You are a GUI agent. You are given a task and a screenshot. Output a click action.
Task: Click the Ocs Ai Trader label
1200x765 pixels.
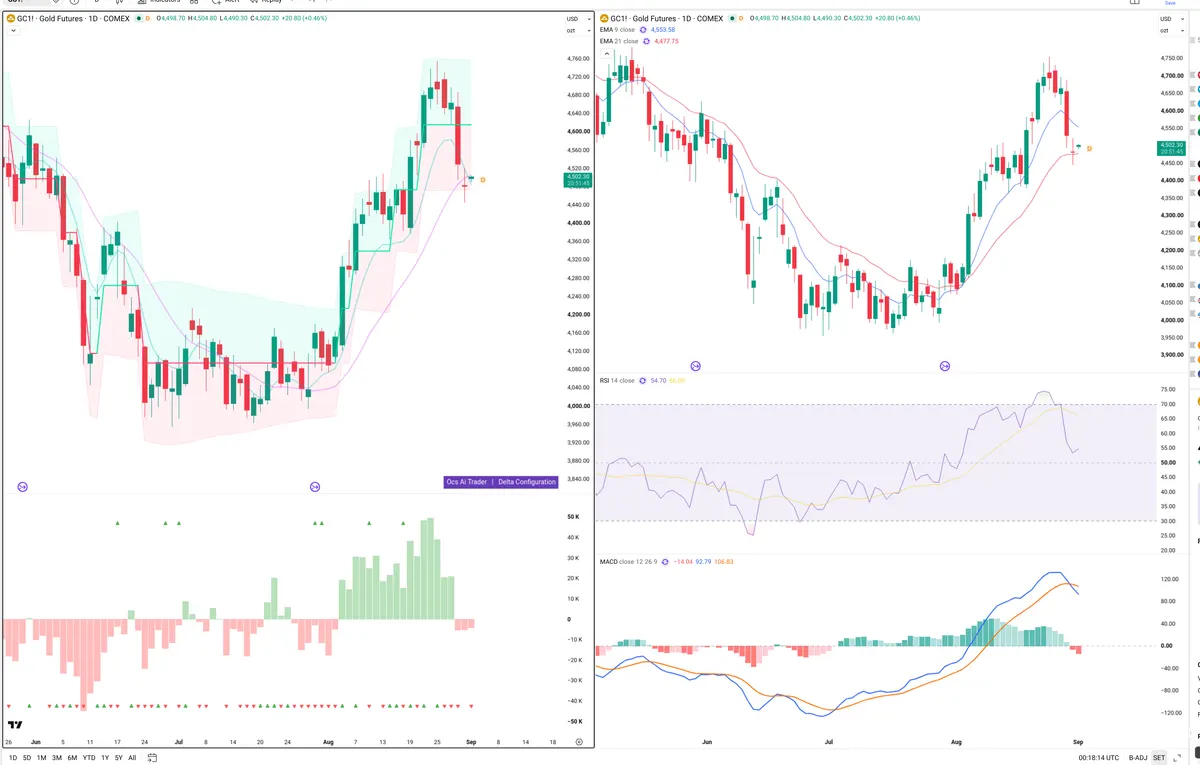[x=467, y=482]
